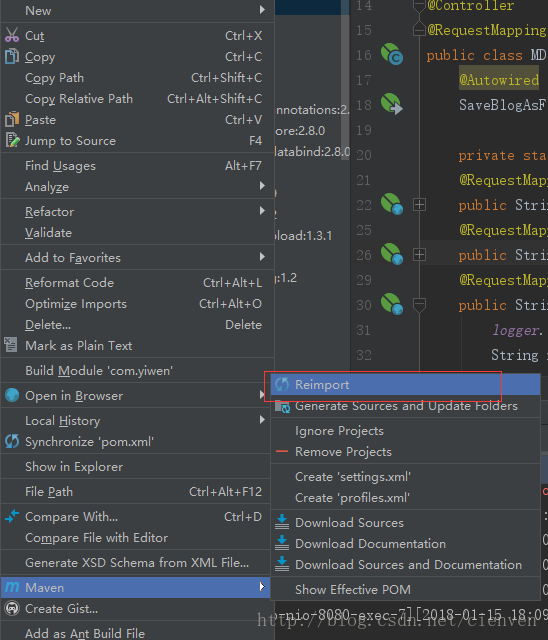Click the Jump to Source pencil icon
548x640 pixels.
point(12,140)
